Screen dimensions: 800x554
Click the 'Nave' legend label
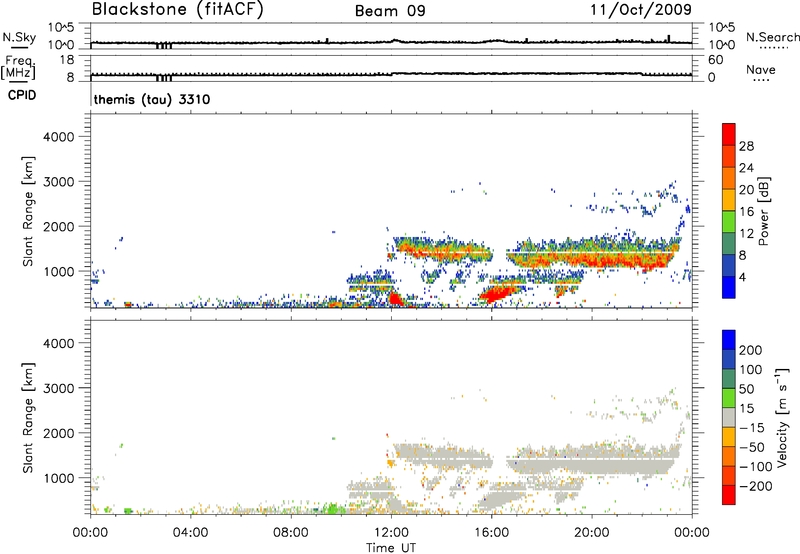(761, 69)
